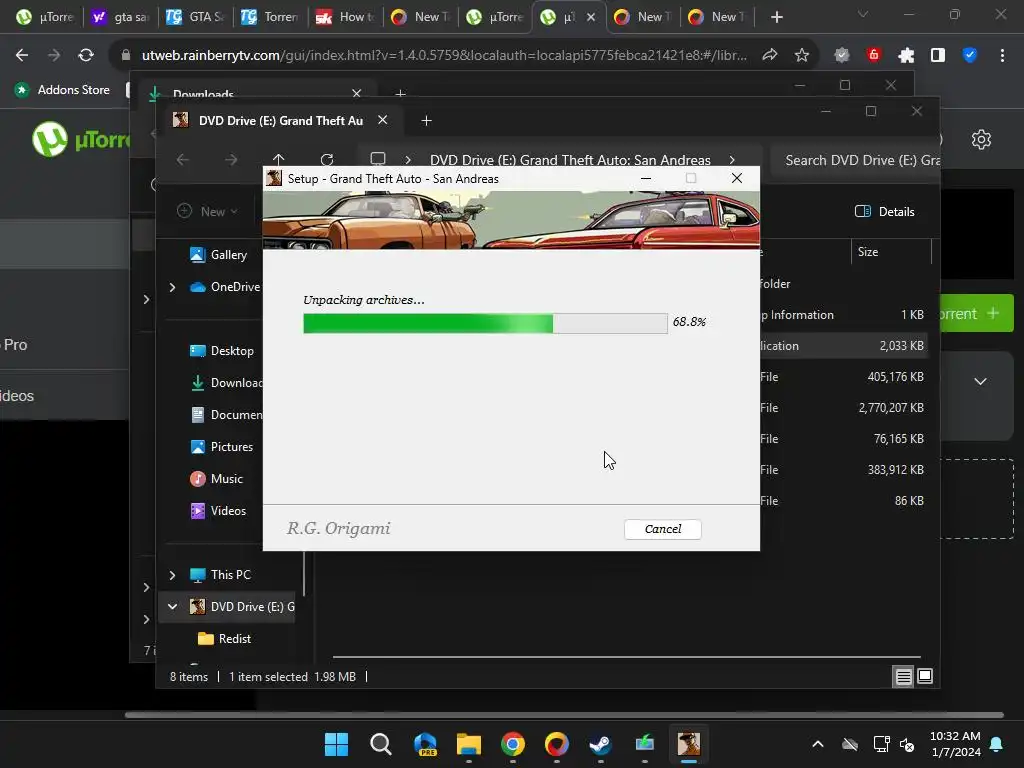Open µTorrent settings gear
The height and width of the screenshot is (768, 1024).
click(981, 140)
